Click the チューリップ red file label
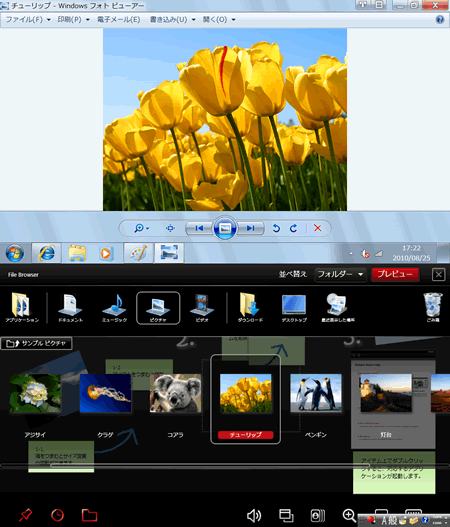 (246, 435)
